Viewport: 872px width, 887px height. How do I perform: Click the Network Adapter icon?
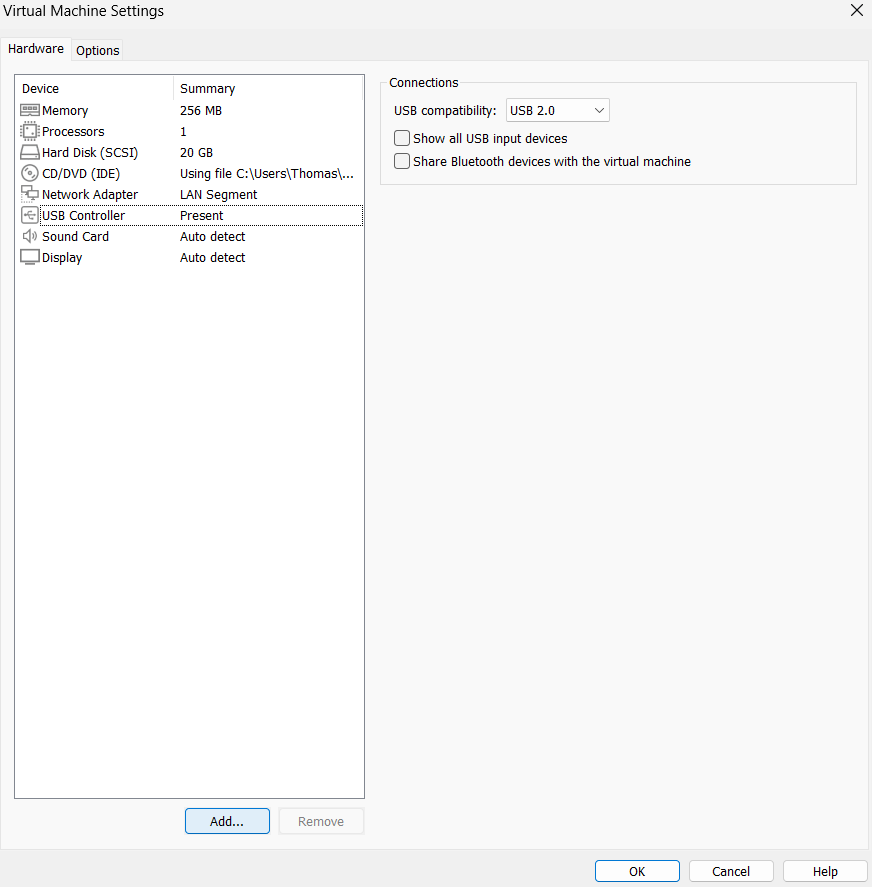coord(29,194)
